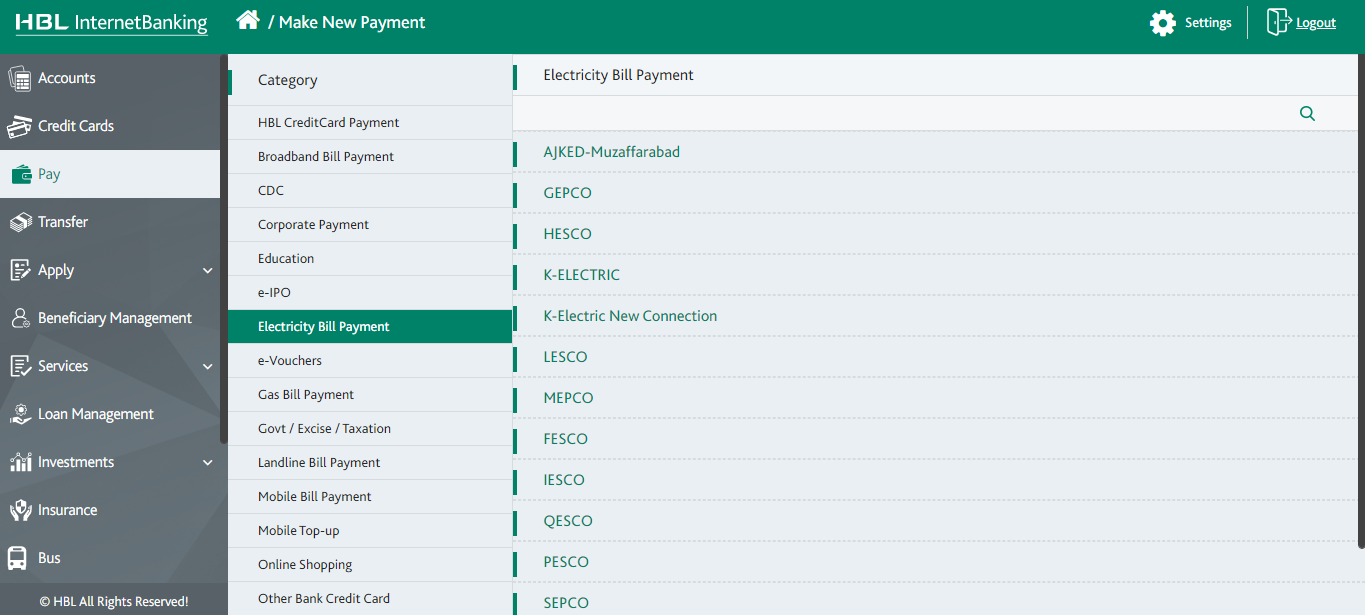Select K-ELECTRIC biller
The image size is (1365, 615).
tap(581, 275)
